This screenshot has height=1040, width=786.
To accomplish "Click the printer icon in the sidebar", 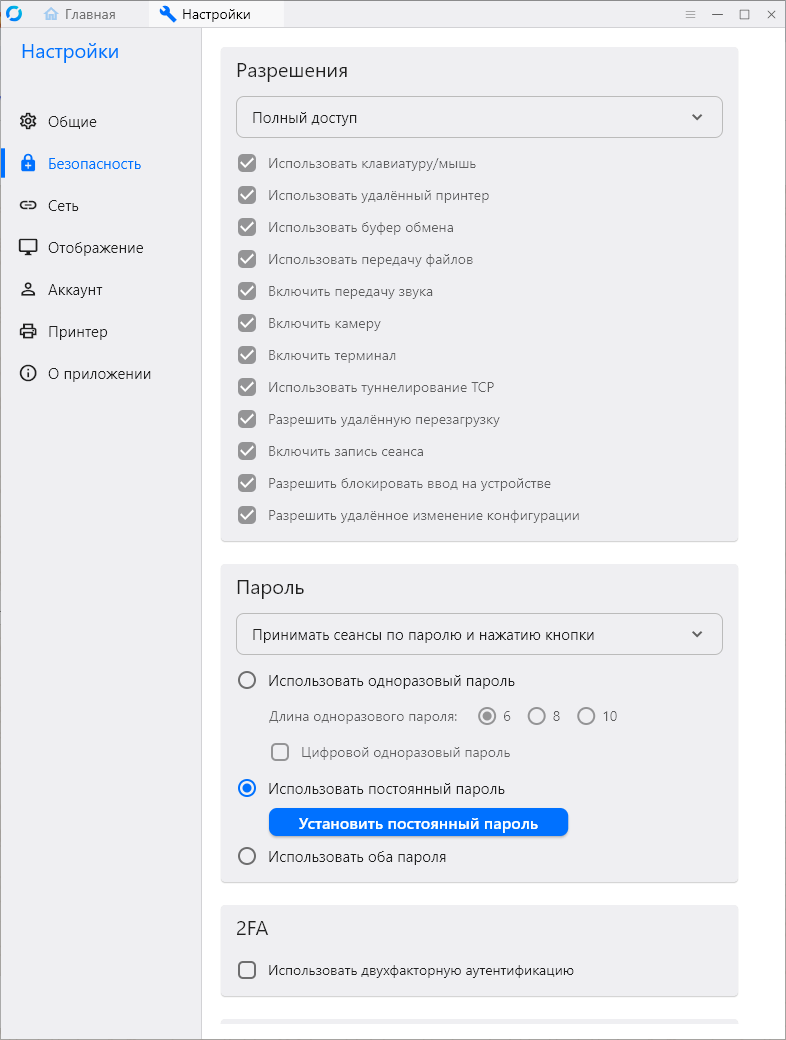I will tap(28, 332).
